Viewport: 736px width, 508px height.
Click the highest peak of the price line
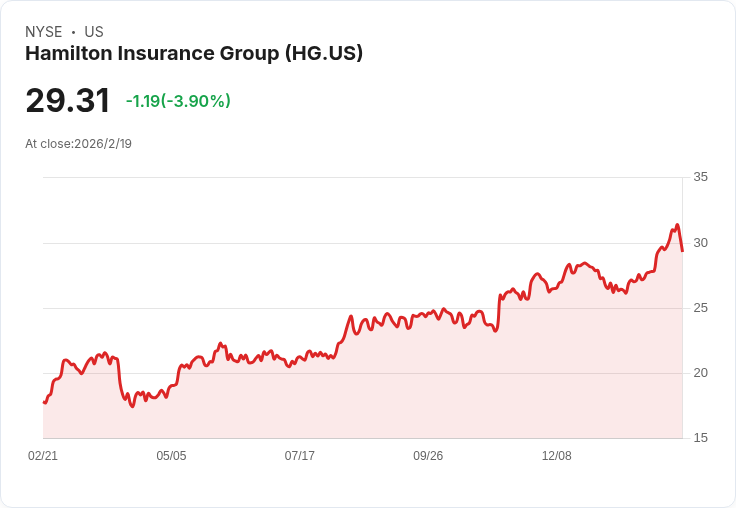[x=677, y=225]
